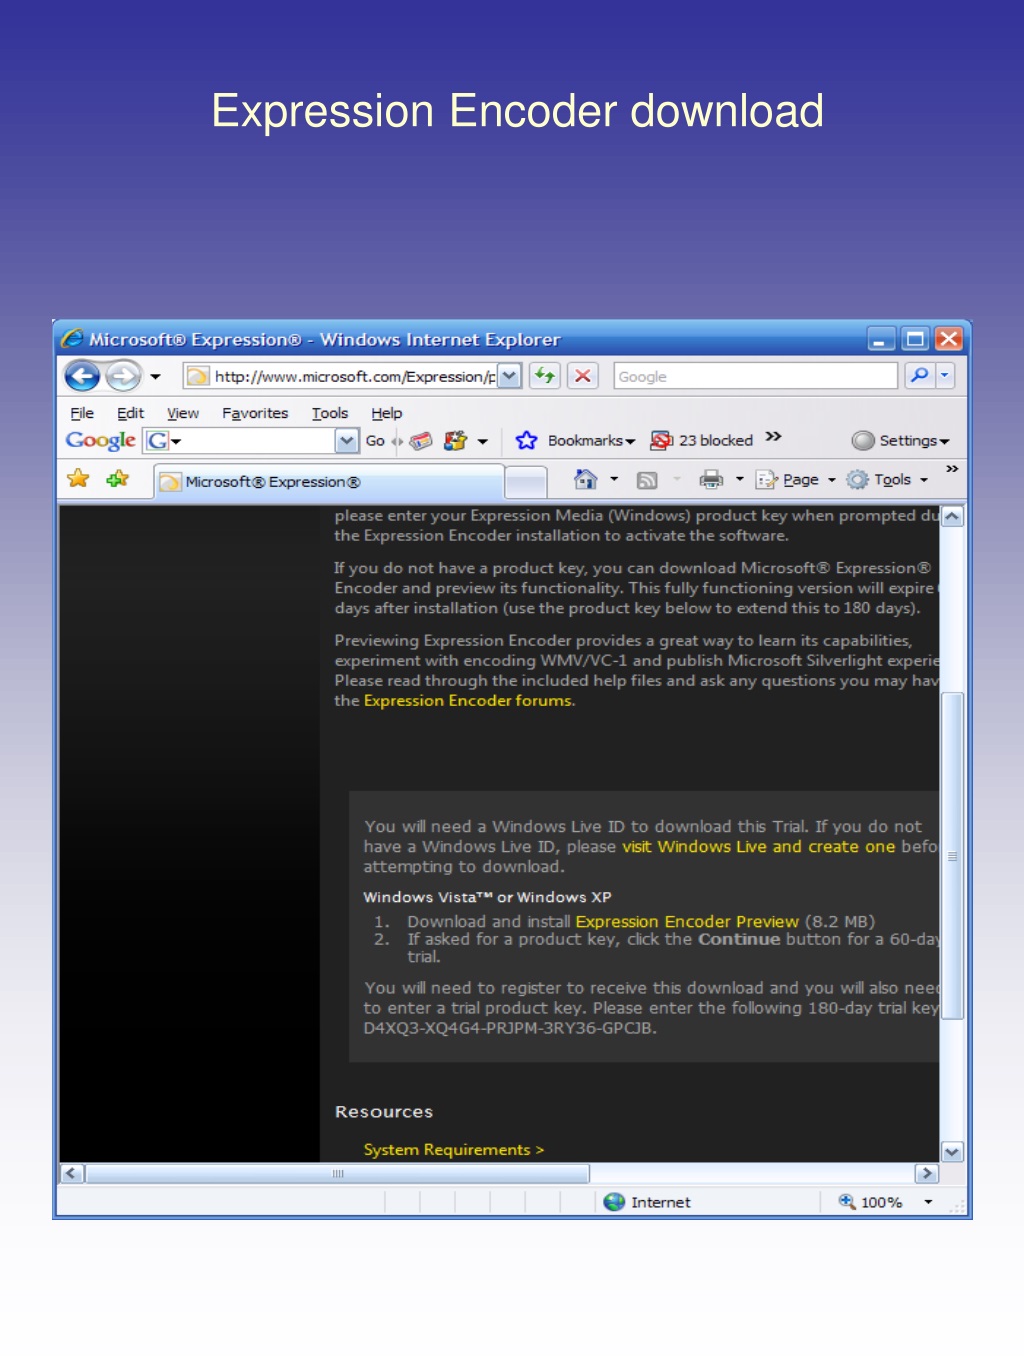The width and height of the screenshot is (1024, 1365).
Task: Open the Bookmarks dropdown
Action: click(x=591, y=441)
